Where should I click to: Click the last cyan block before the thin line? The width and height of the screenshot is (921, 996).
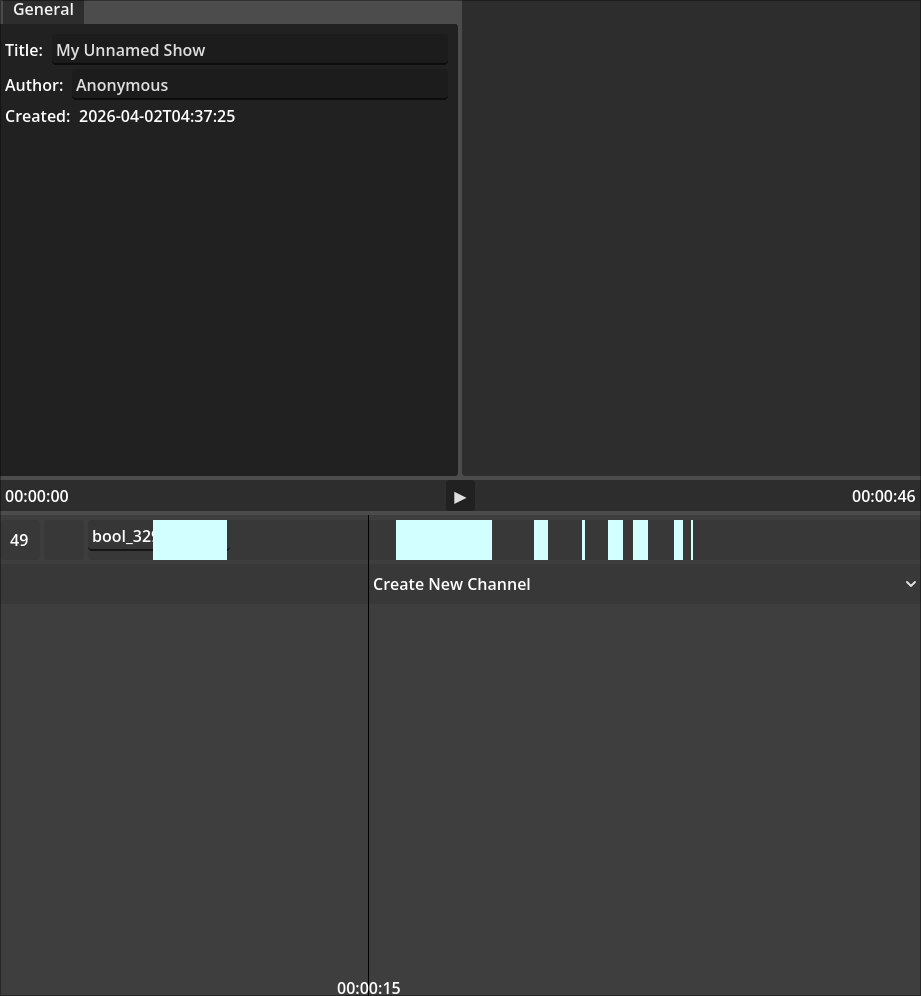click(678, 540)
